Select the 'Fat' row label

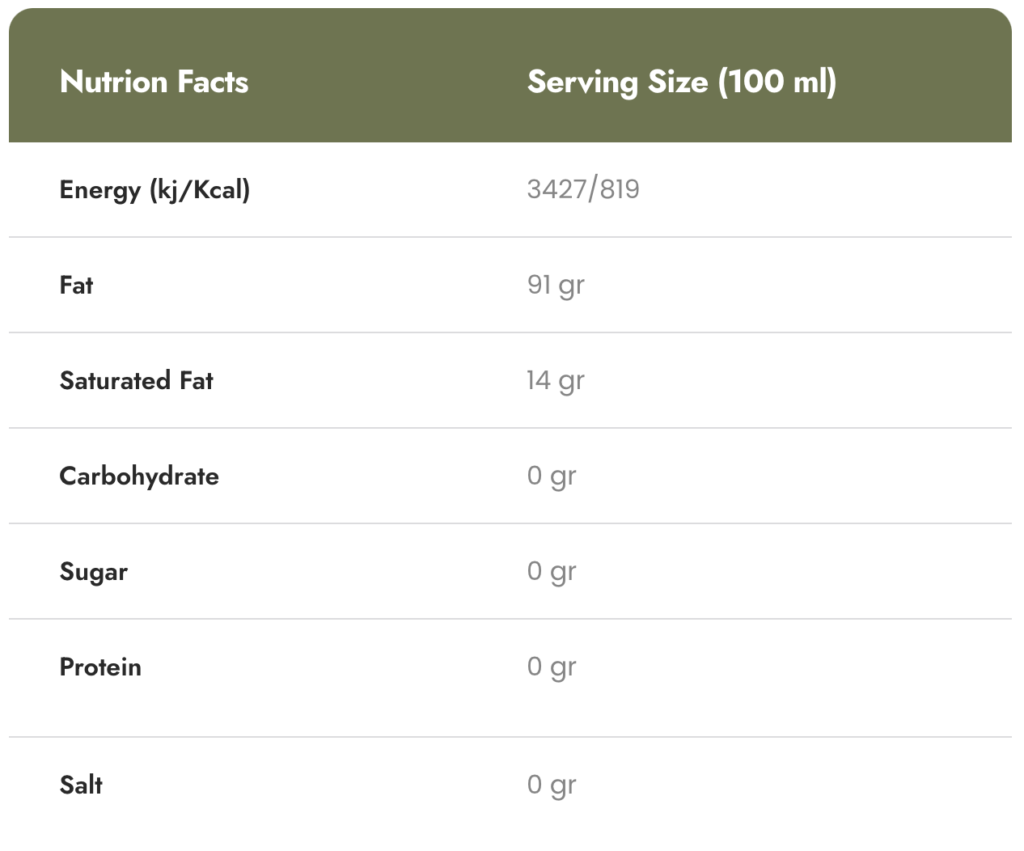coord(76,285)
